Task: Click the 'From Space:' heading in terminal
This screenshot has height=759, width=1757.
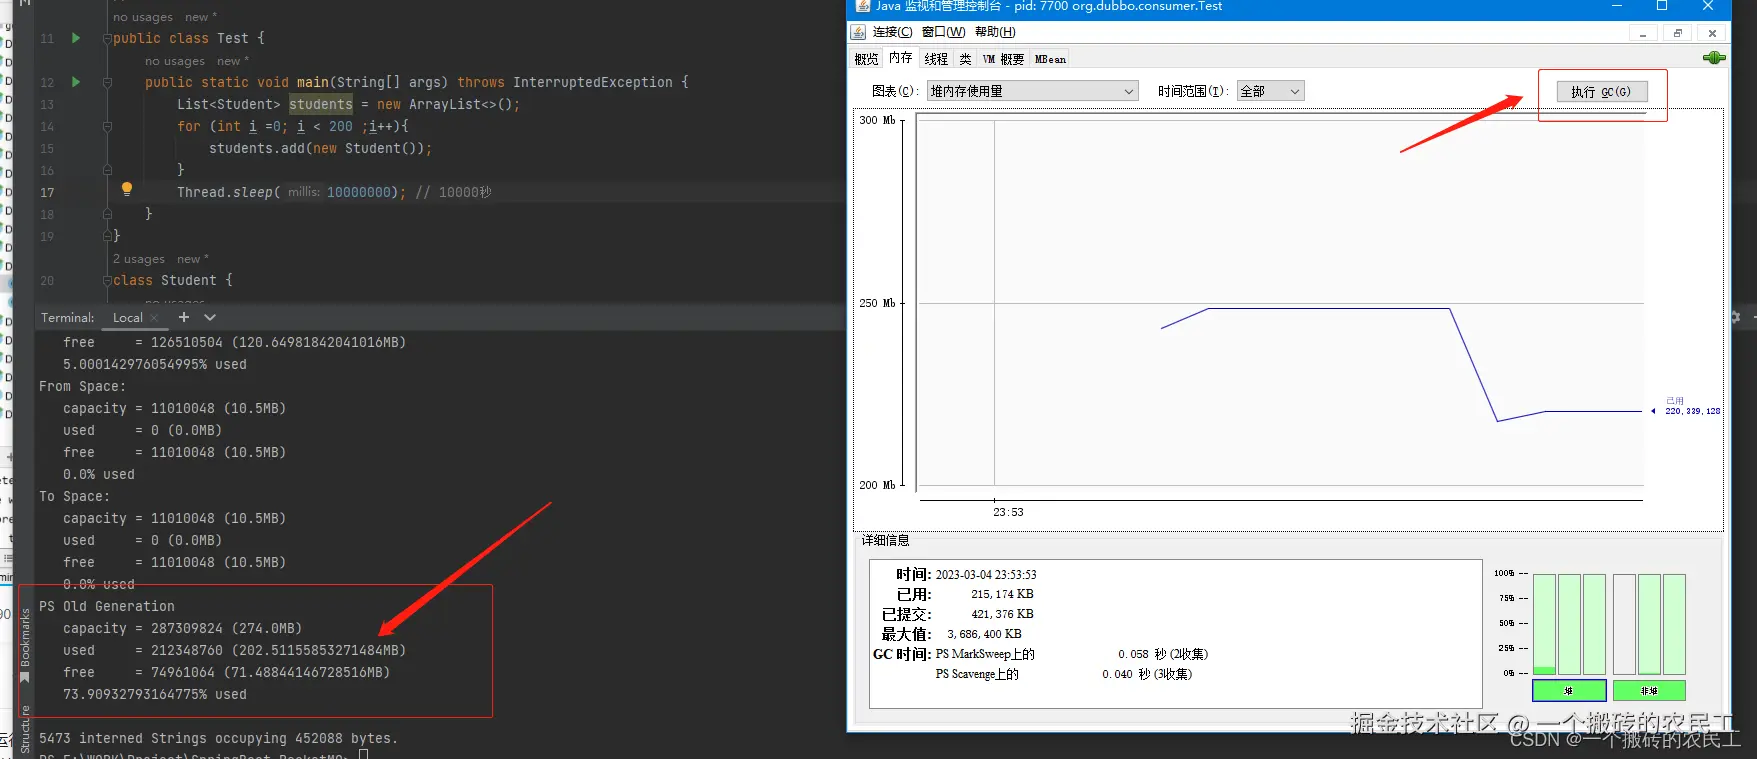Action: (x=82, y=386)
